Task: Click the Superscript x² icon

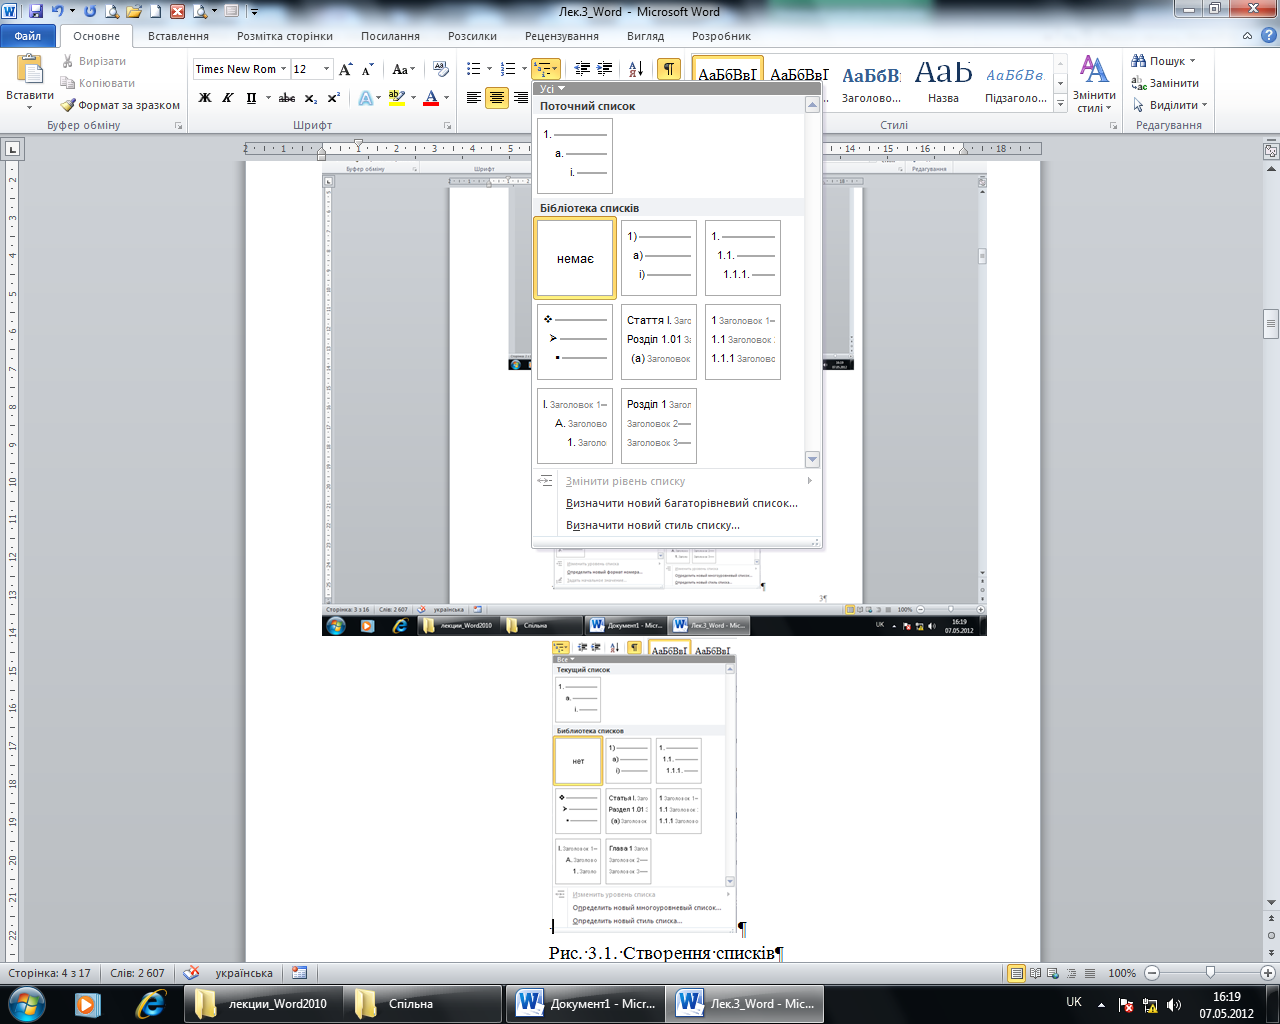Action: (x=334, y=98)
